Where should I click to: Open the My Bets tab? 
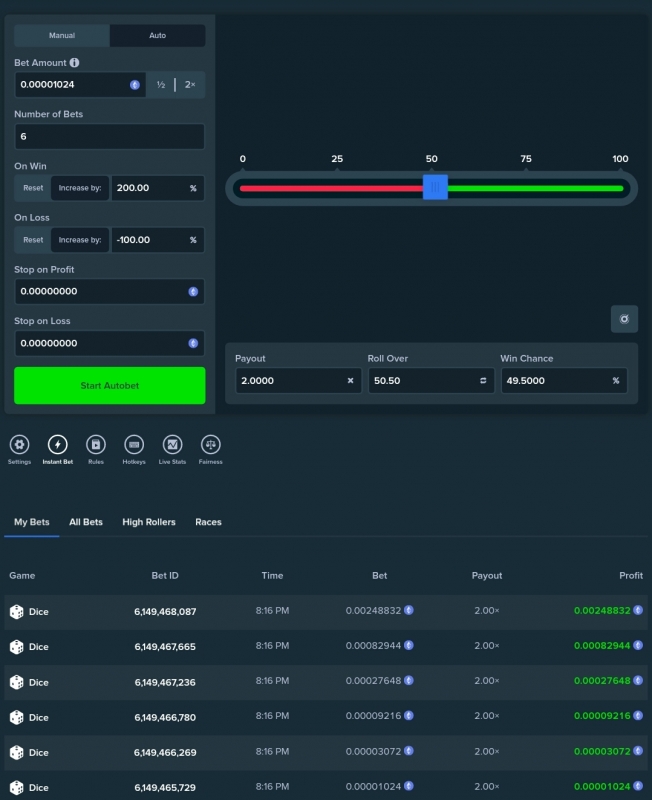(32, 522)
